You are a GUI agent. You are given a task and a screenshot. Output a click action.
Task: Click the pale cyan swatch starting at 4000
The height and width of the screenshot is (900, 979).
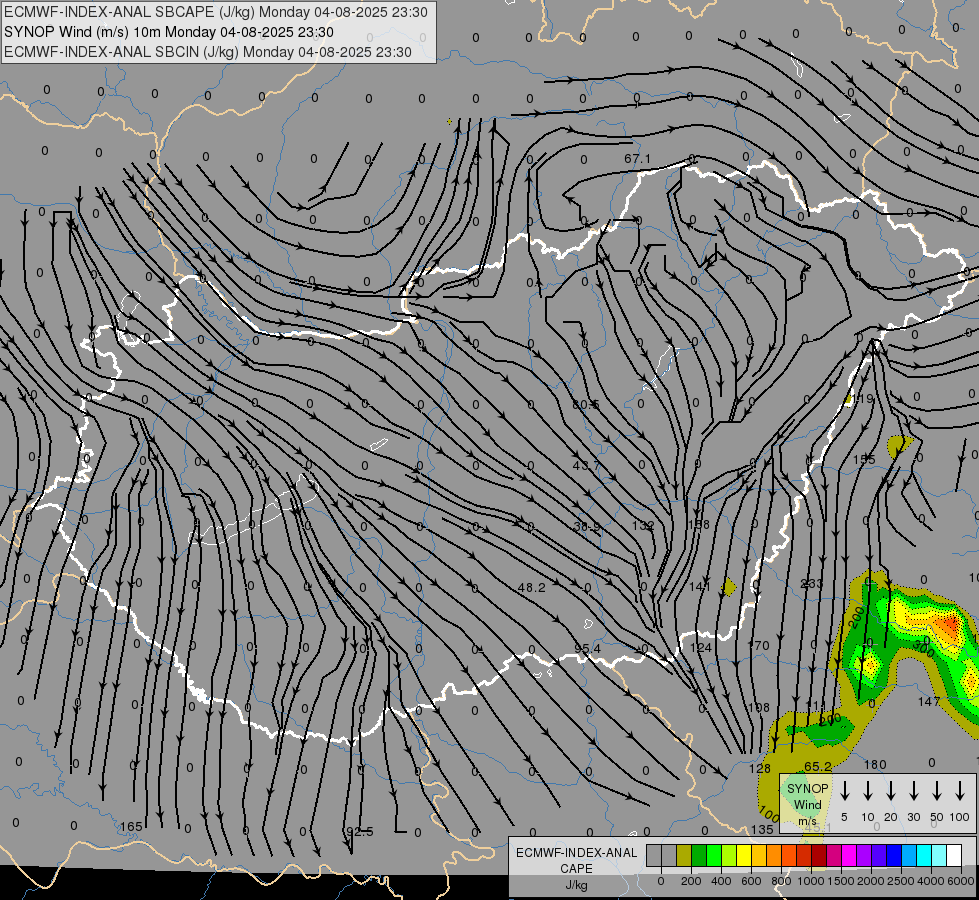pyautogui.click(x=939, y=855)
